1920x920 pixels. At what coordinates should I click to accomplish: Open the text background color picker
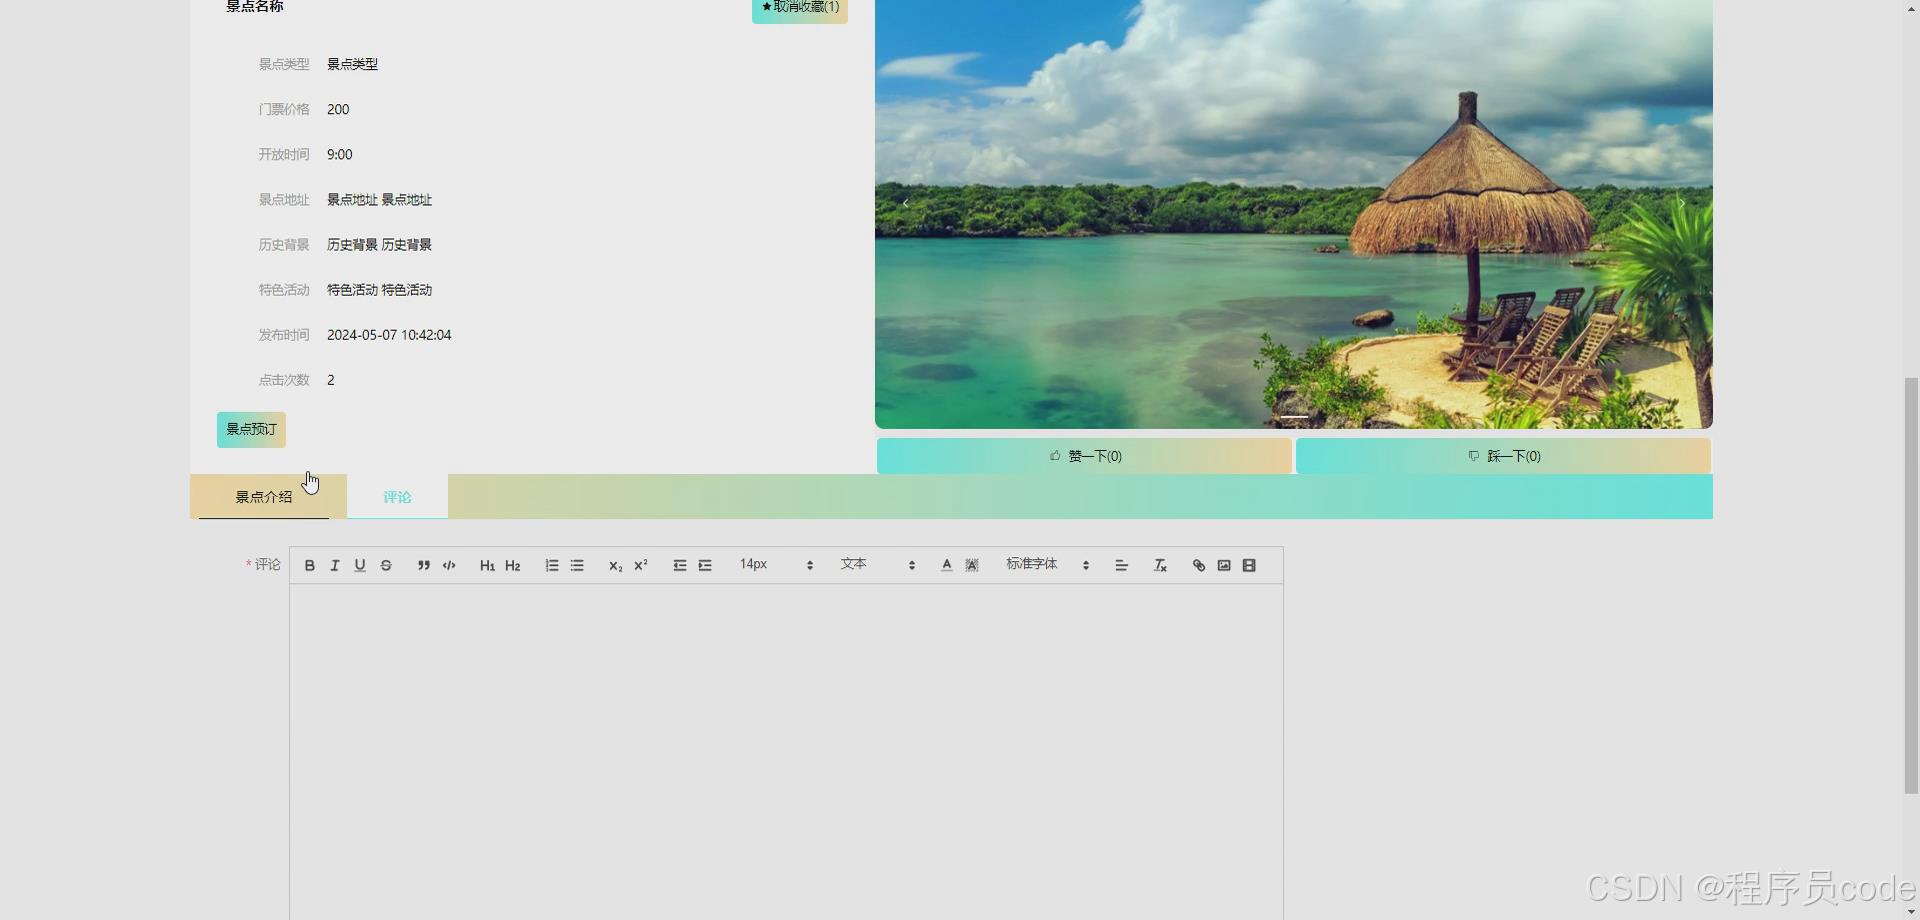(x=972, y=566)
